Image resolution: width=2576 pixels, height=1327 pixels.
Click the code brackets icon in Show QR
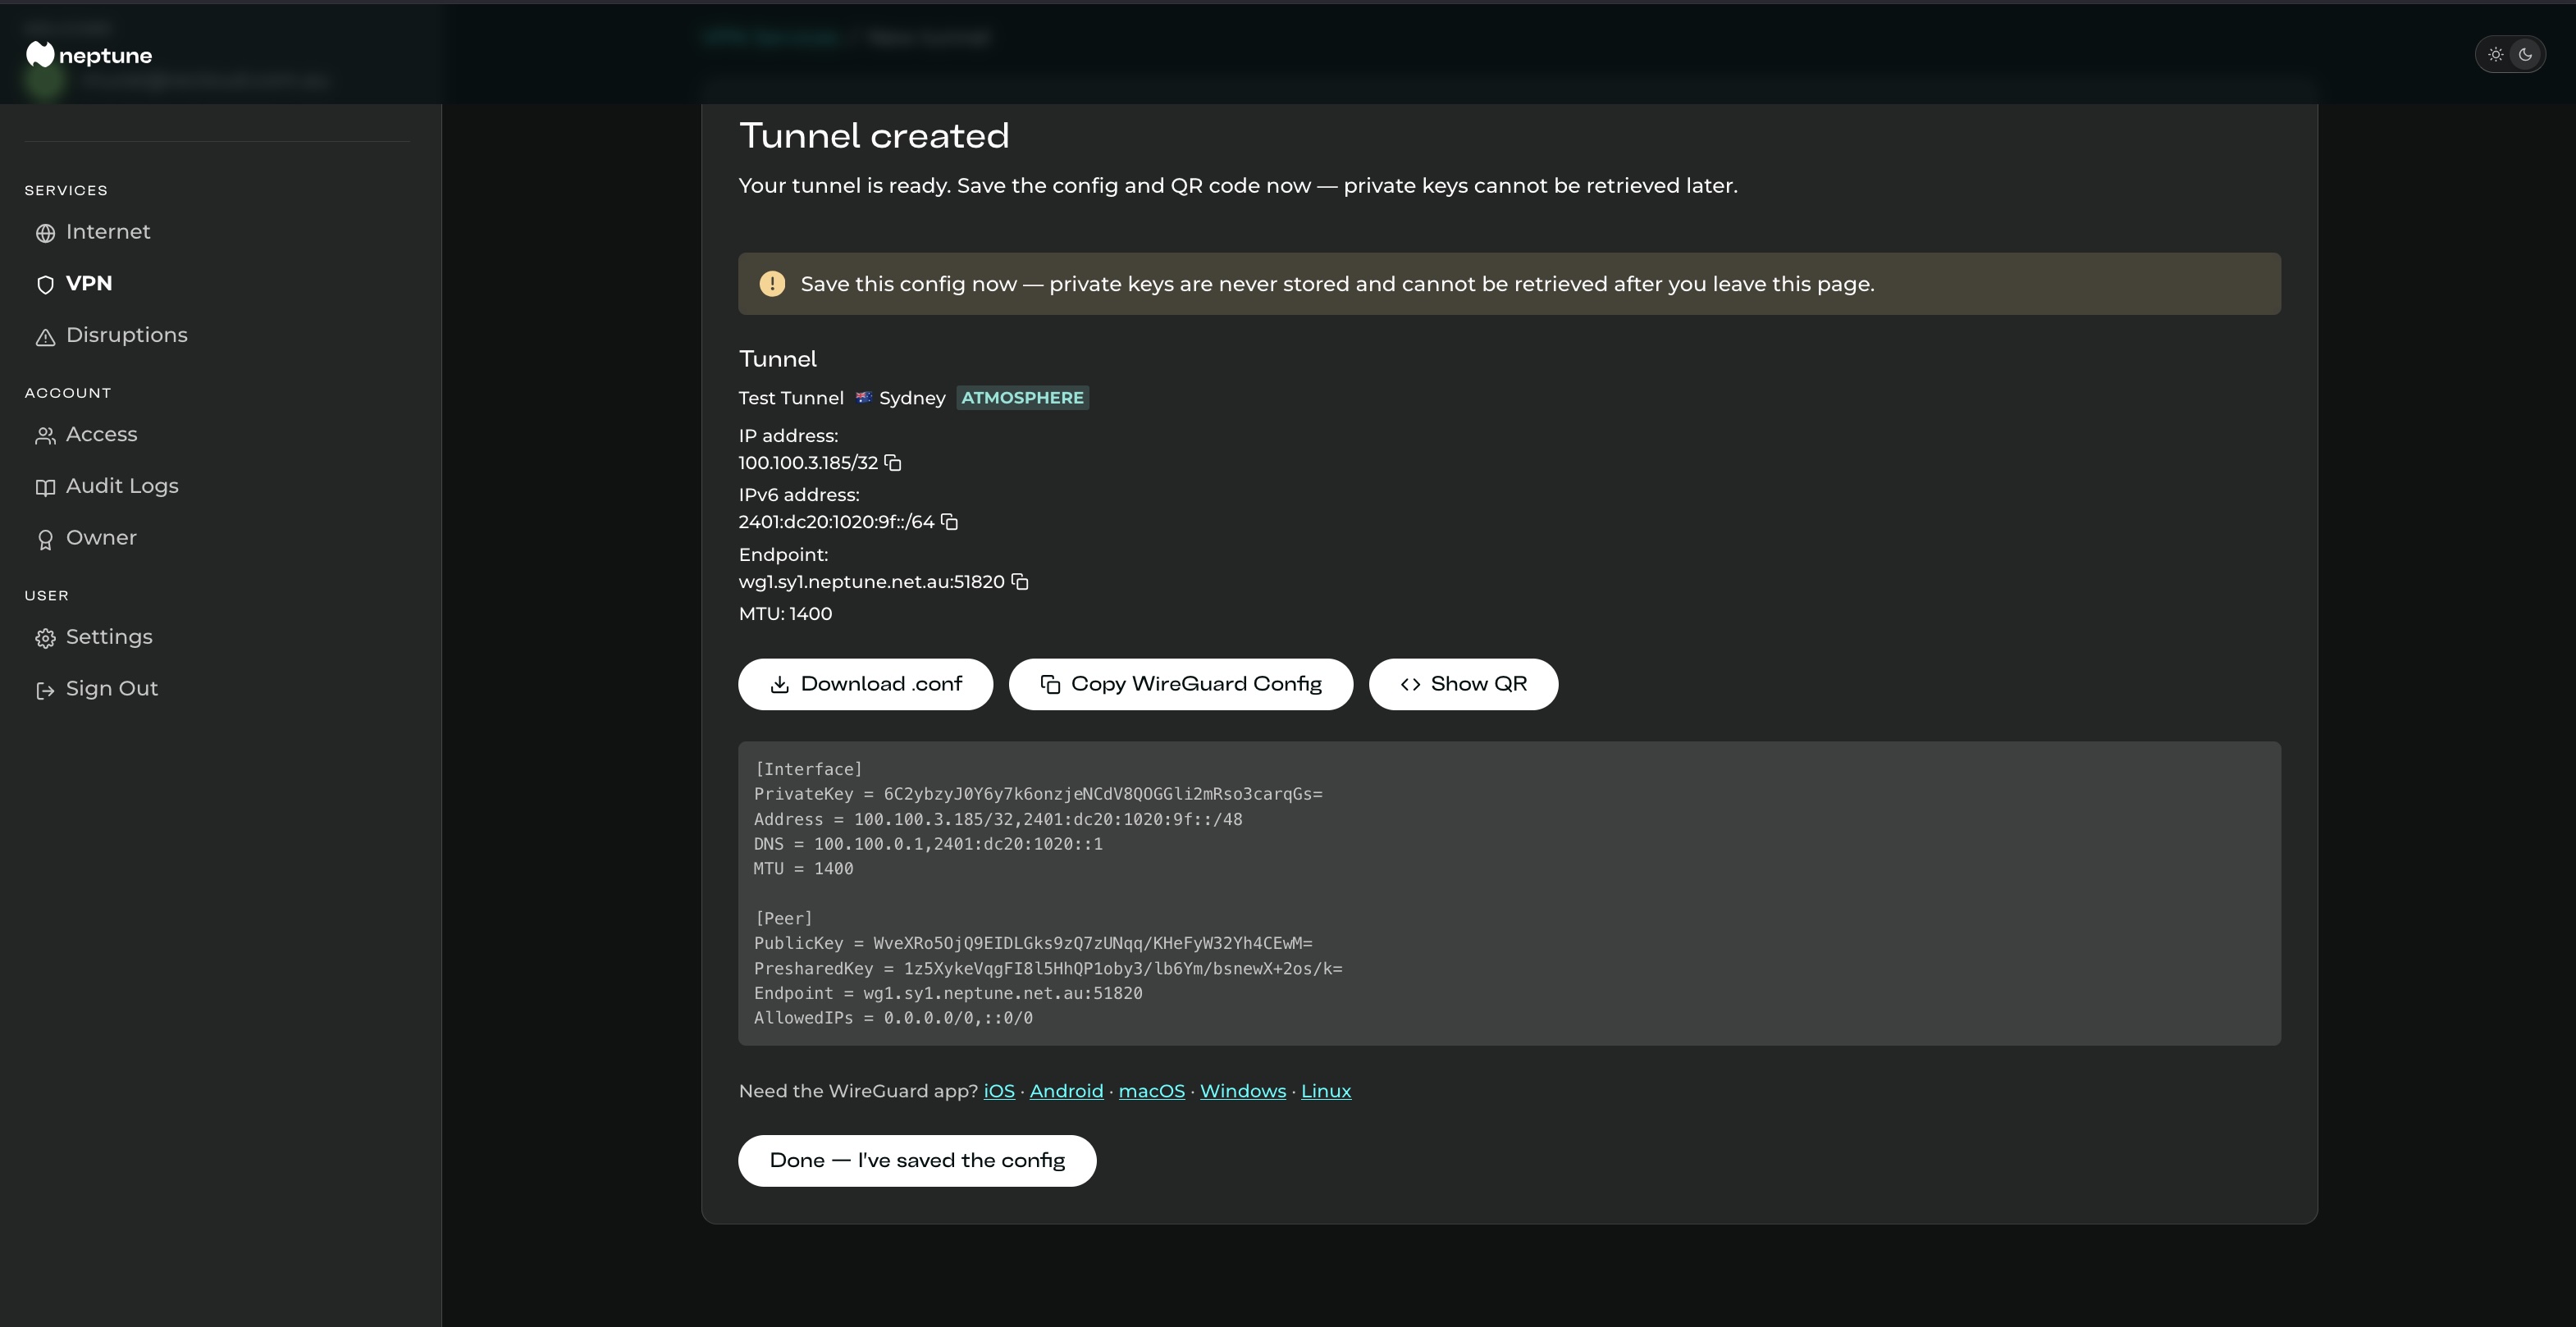click(1410, 684)
